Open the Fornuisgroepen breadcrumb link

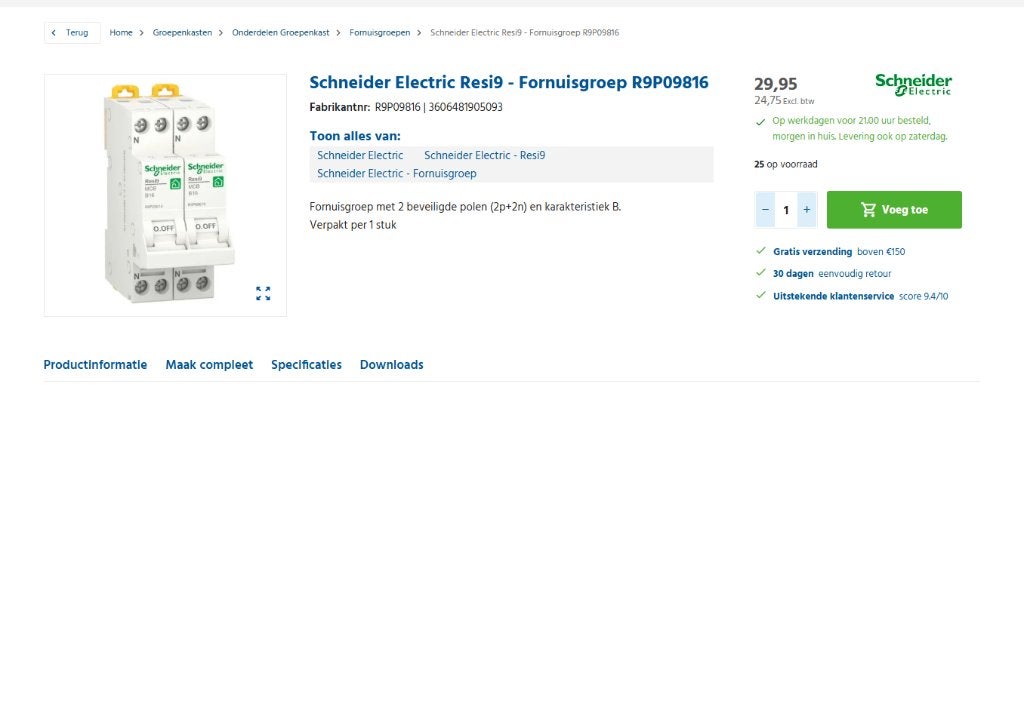pyautogui.click(x=379, y=33)
